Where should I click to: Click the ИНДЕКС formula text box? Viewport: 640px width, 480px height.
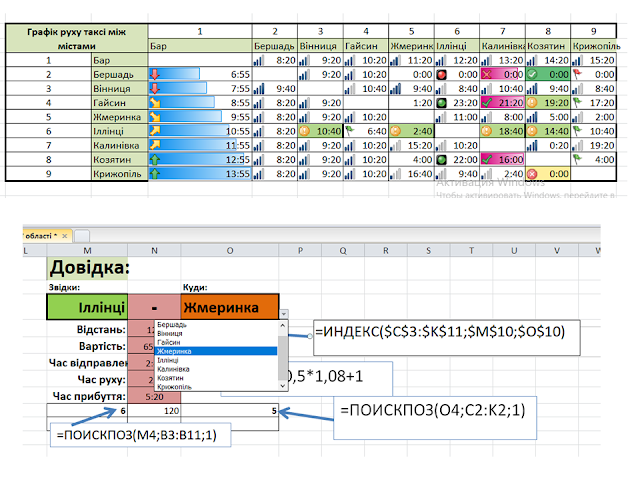pyautogui.click(x=447, y=338)
